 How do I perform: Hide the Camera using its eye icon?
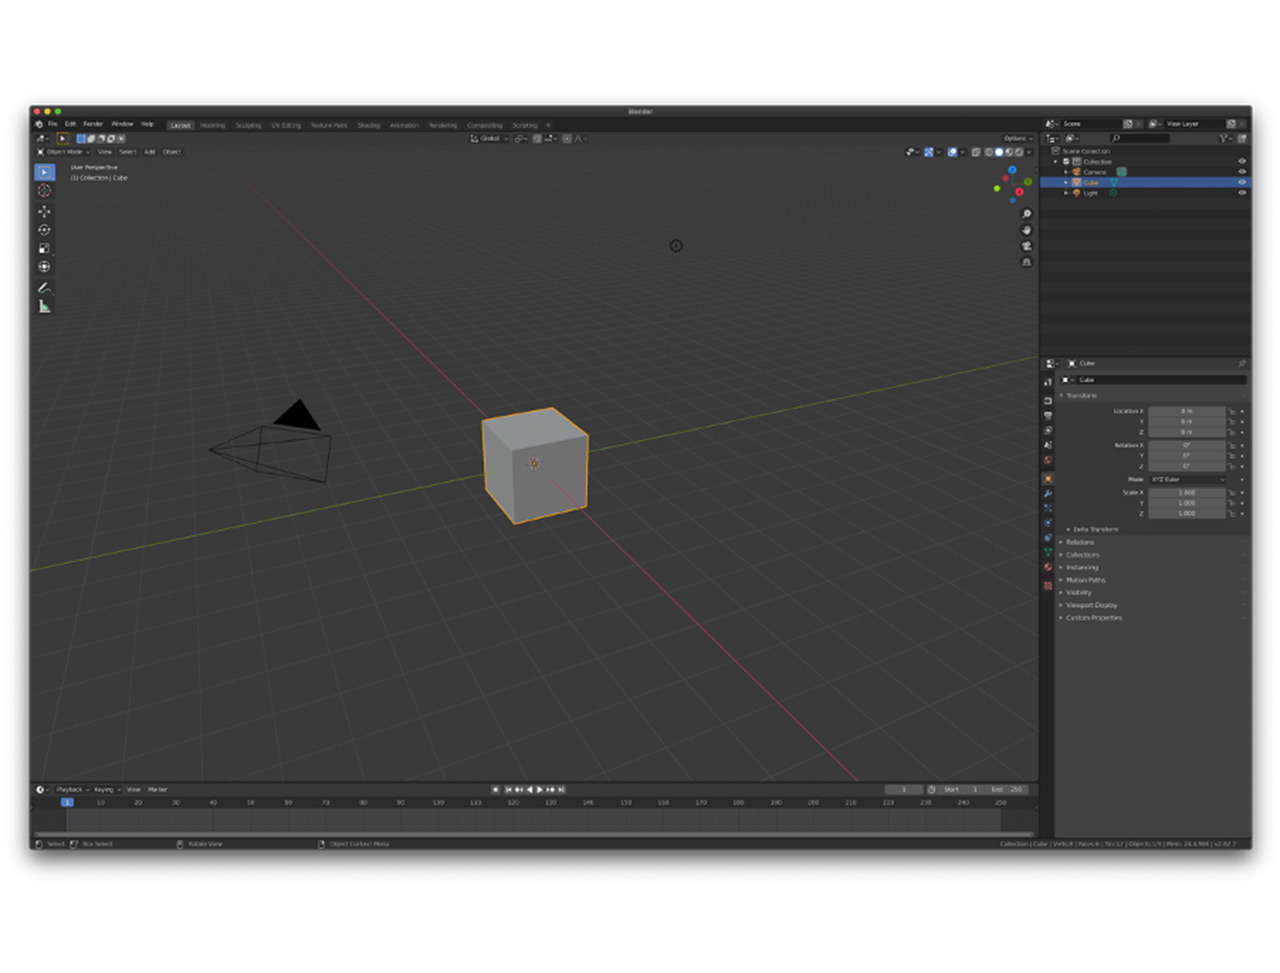click(1242, 172)
